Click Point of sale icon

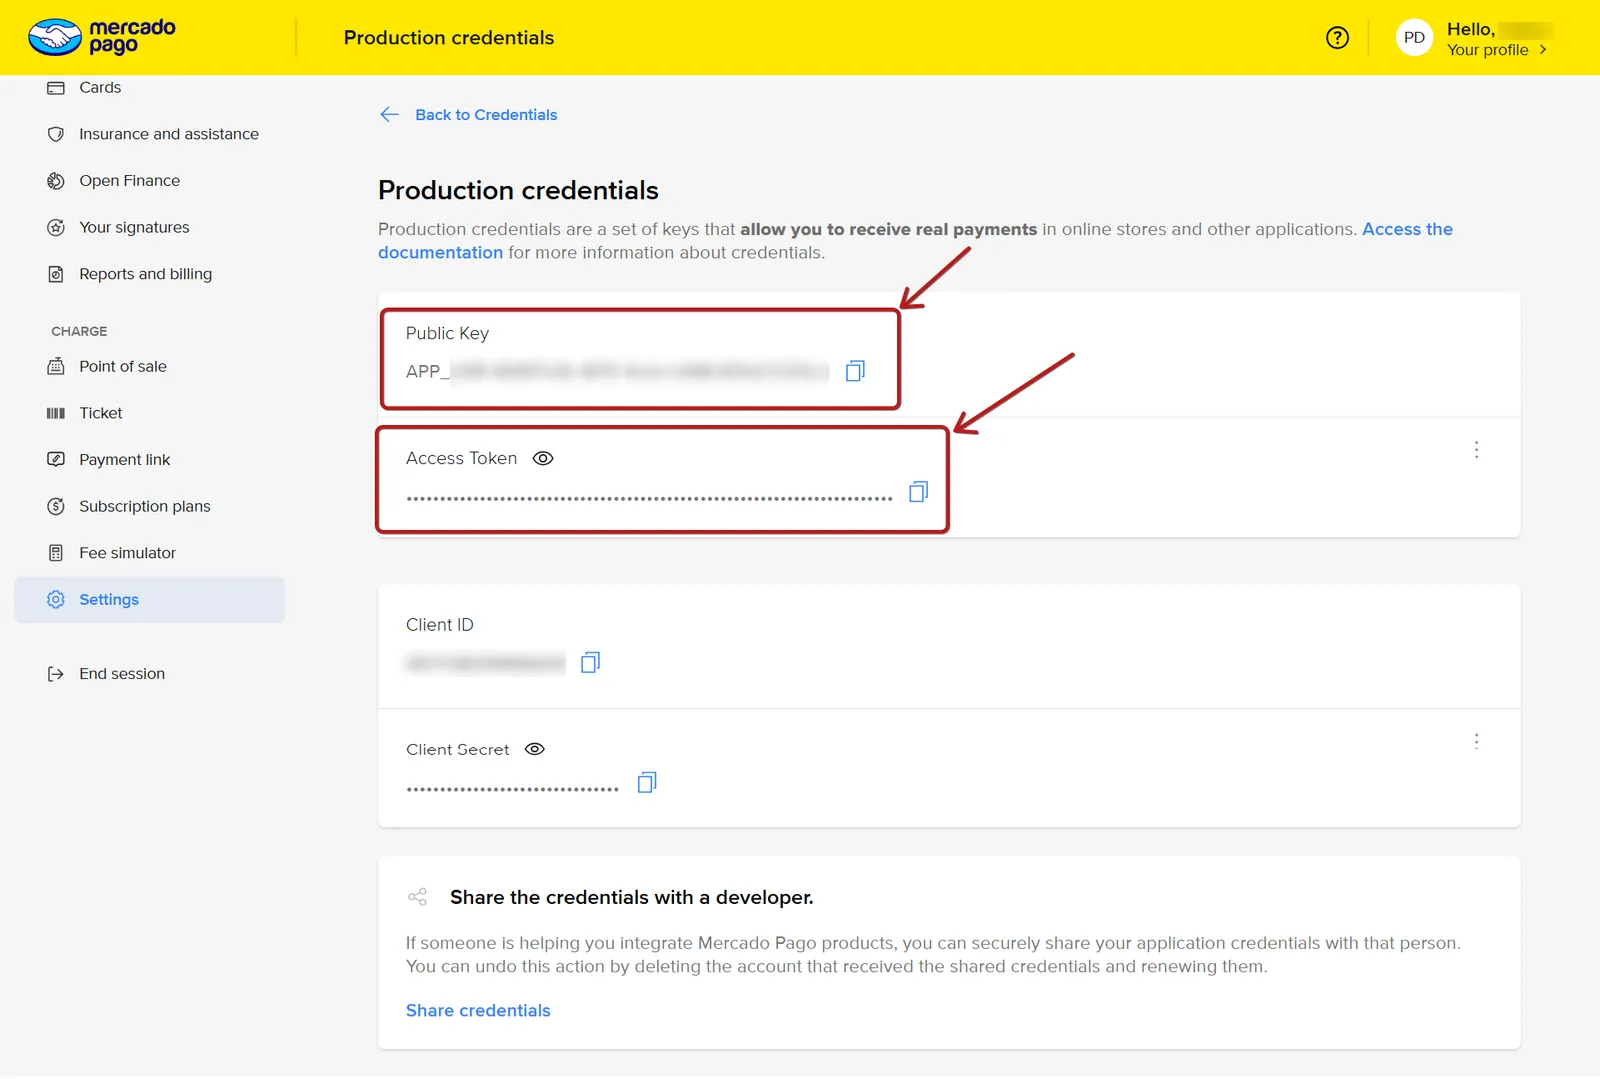coord(56,367)
